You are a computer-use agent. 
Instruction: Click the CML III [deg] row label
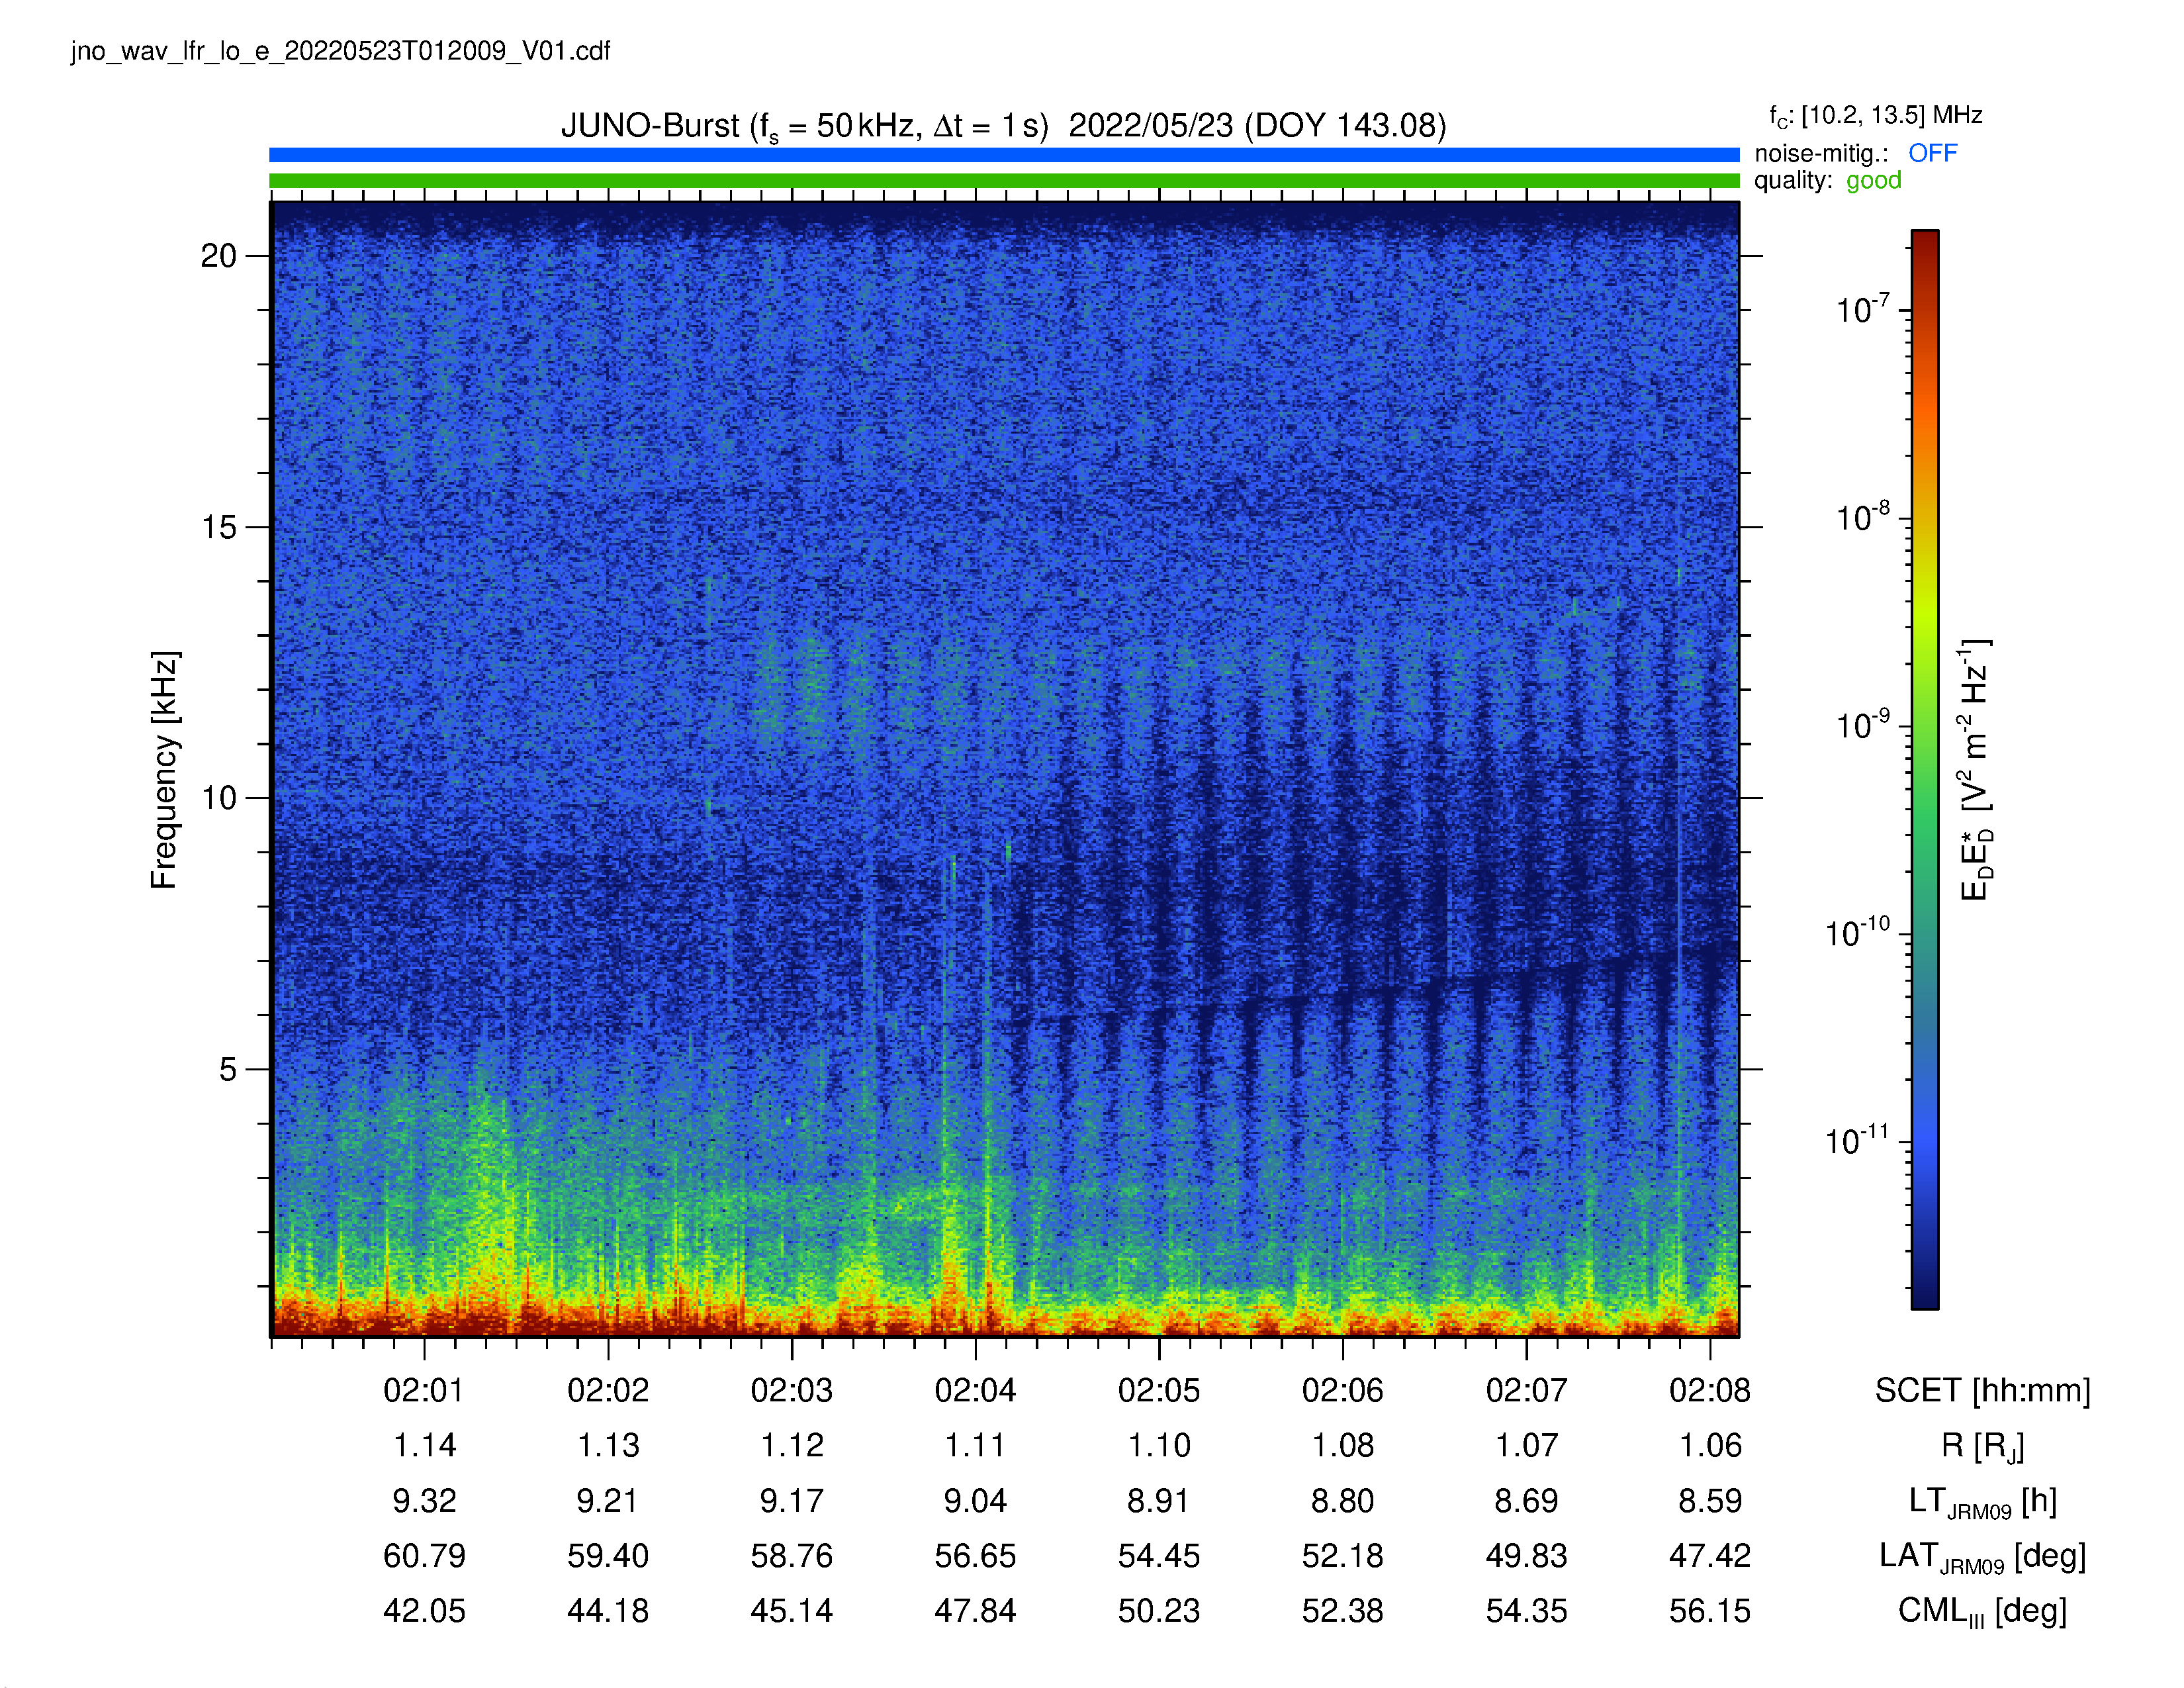pos(1982,1612)
